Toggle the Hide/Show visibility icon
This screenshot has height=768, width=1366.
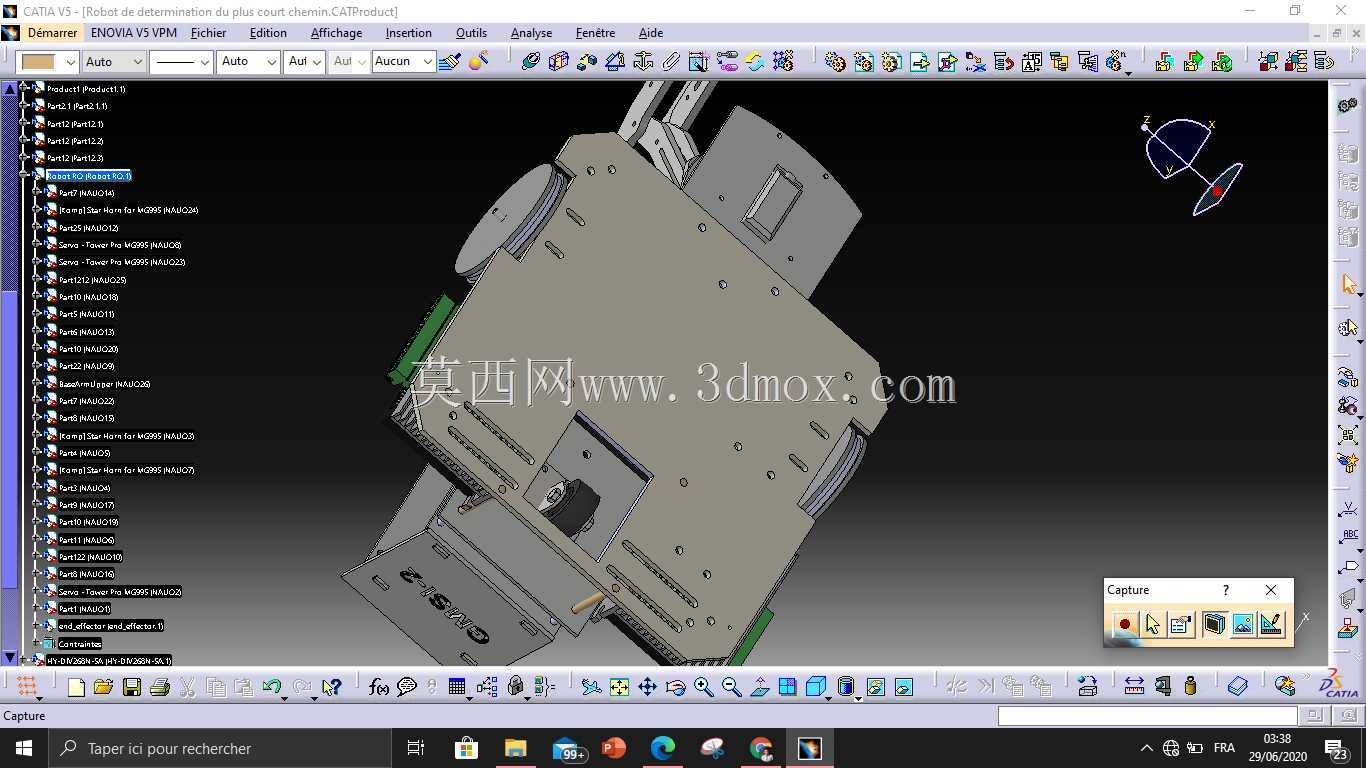875,687
